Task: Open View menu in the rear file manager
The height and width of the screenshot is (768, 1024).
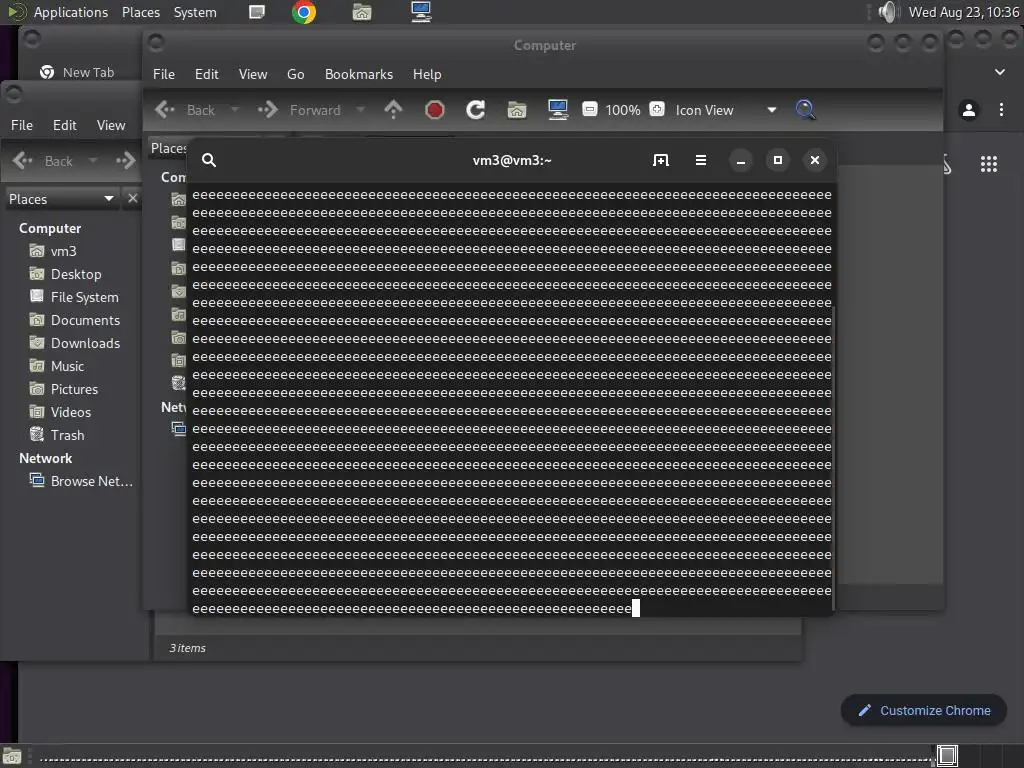Action: point(111,125)
